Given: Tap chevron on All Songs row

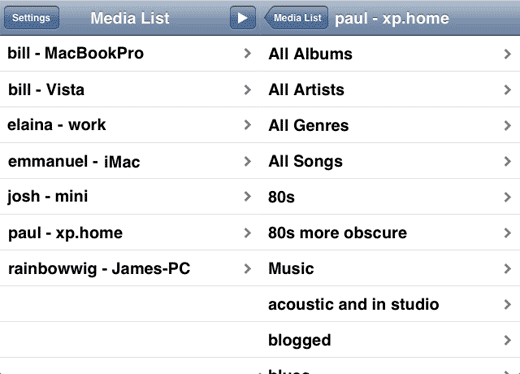Looking at the screenshot, I should (x=507, y=161).
